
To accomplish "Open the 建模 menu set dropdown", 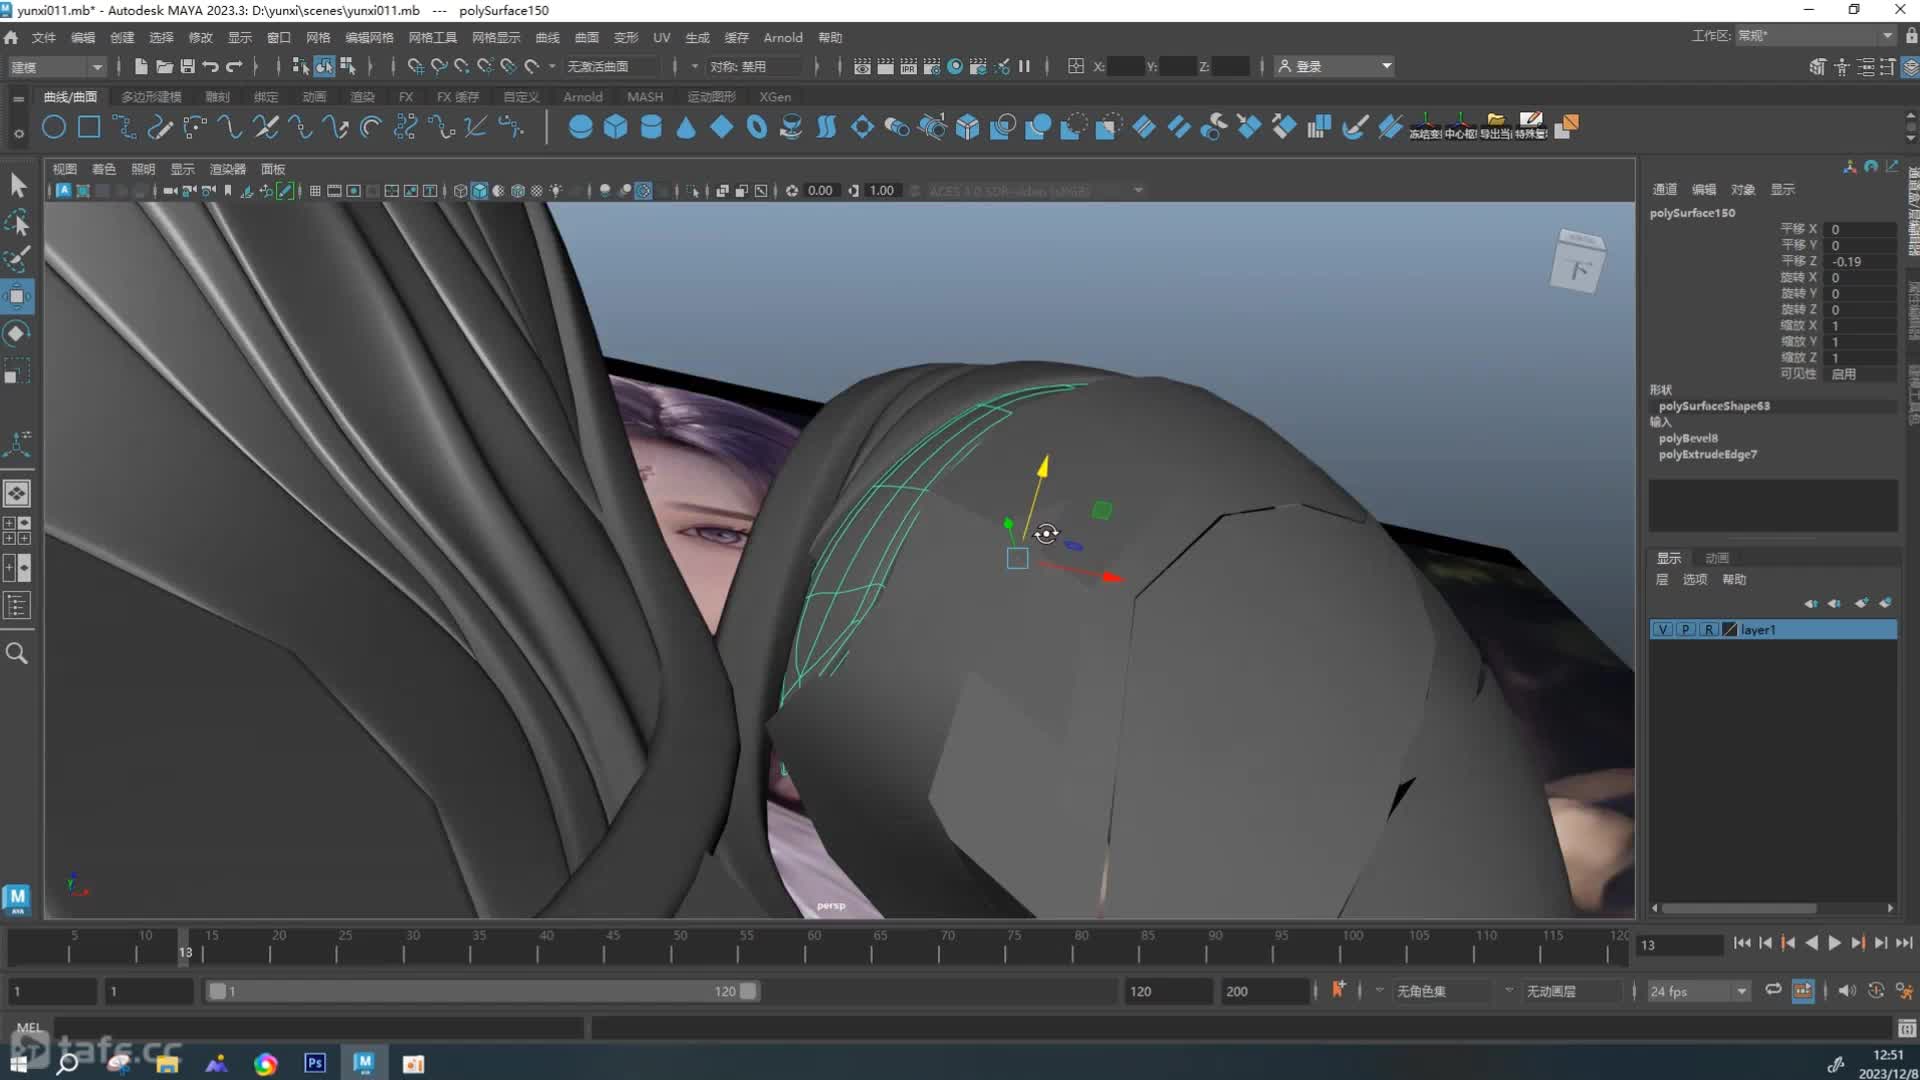I will [56, 67].
